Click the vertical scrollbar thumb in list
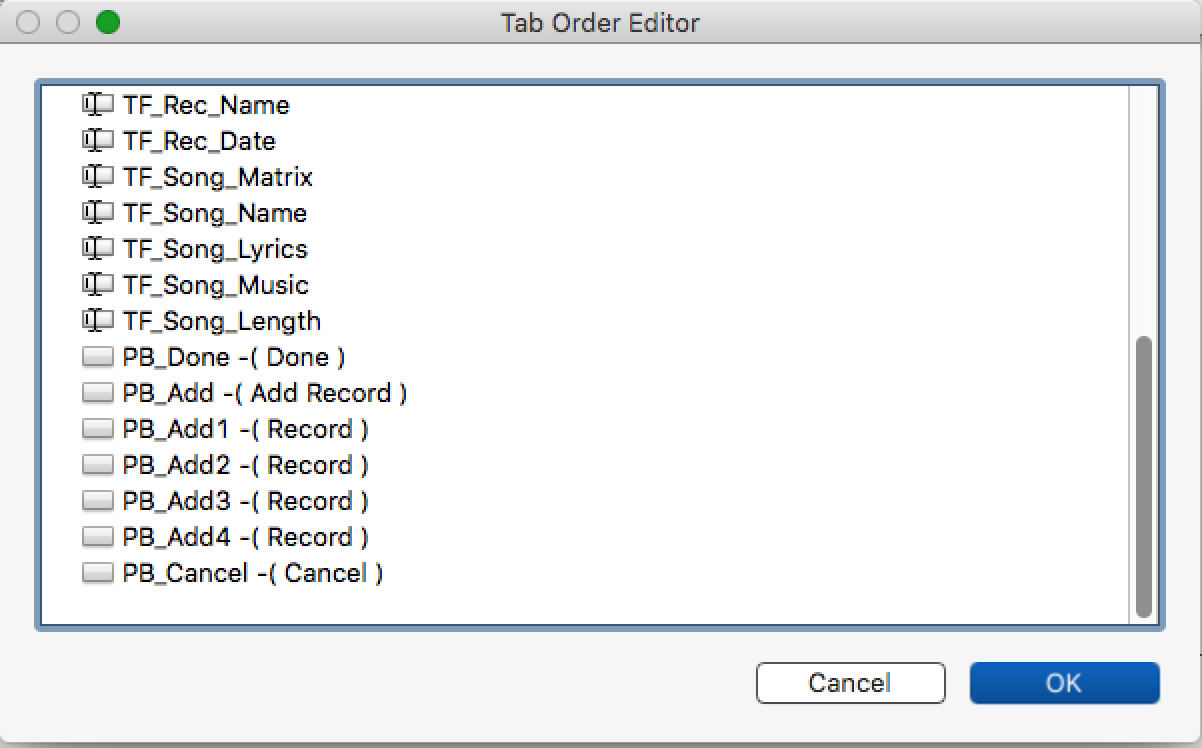Image resolution: width=1202 pixels, height=748 pixels. 1144,477
